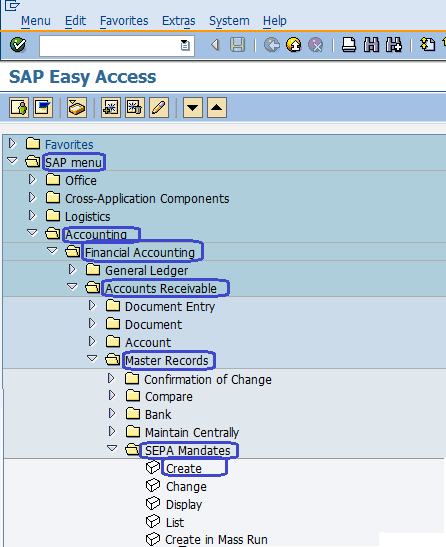Click the green Back arrow icon
446x547 pixels.
tap(272, 45)
